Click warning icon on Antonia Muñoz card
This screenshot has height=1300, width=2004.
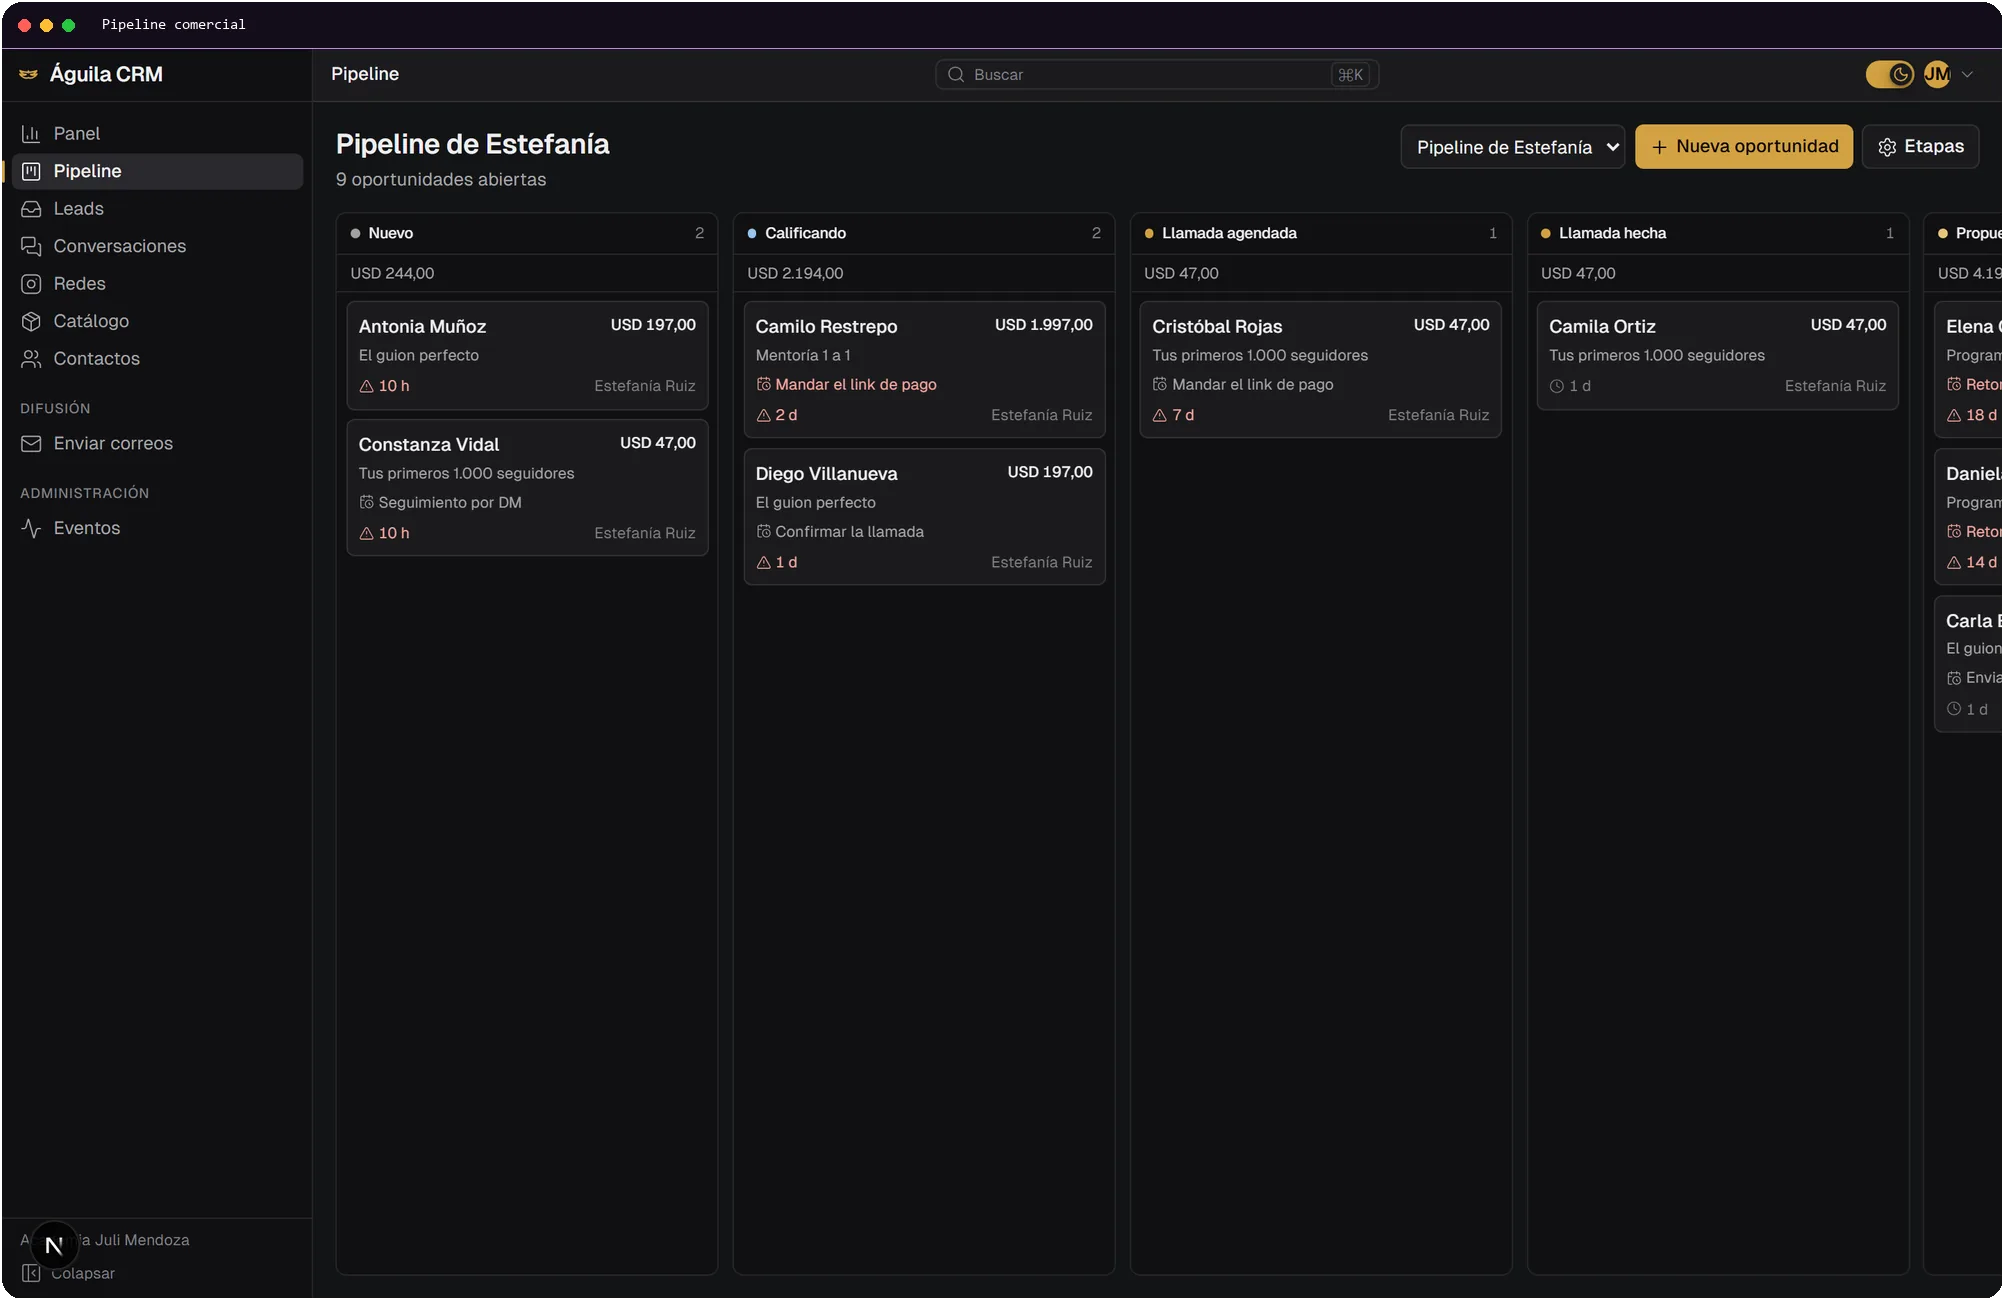[366, 386]
